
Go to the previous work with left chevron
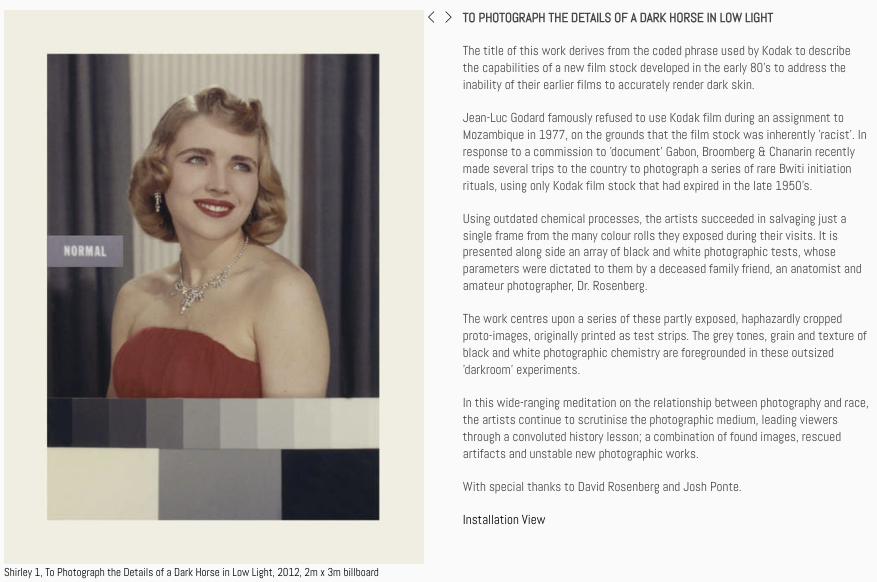point(431,17)
